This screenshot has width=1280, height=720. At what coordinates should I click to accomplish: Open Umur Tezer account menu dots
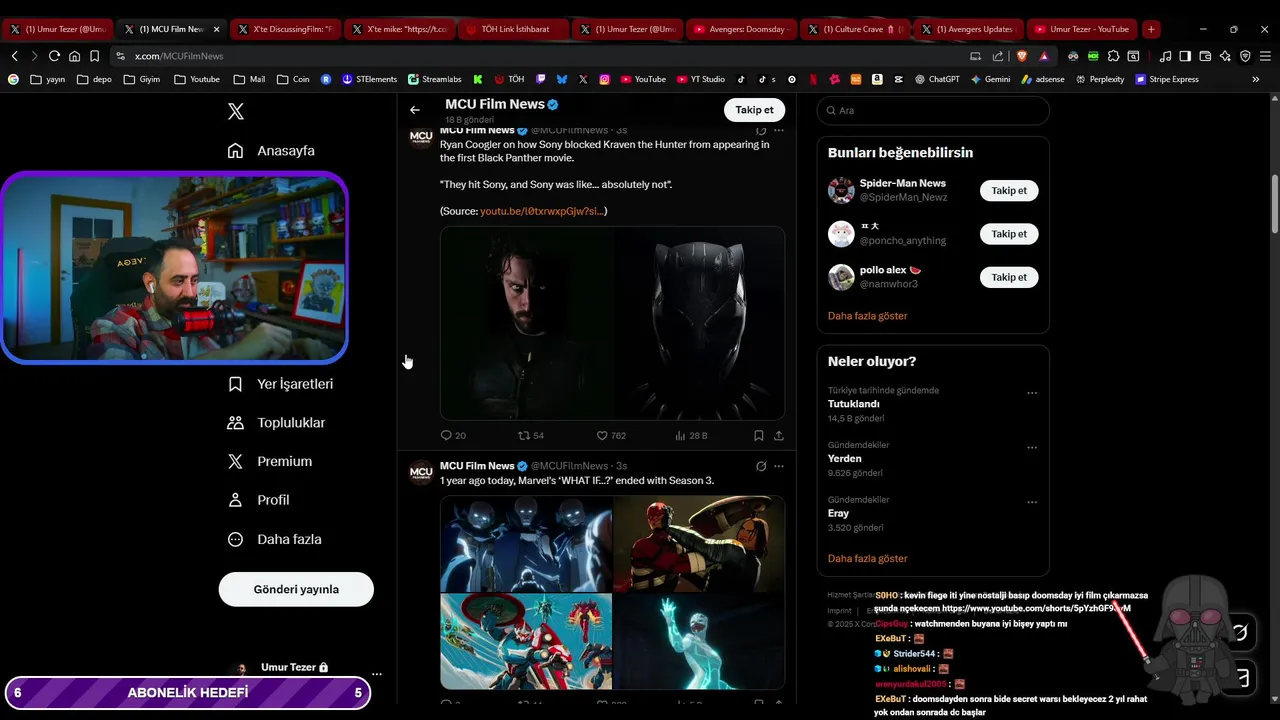(376, 674)
